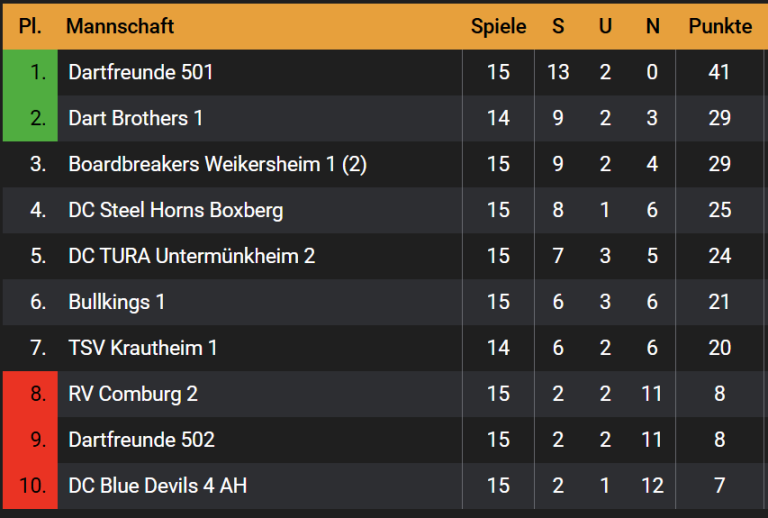Click red rank 10. position cell

[x=31, y=486]
